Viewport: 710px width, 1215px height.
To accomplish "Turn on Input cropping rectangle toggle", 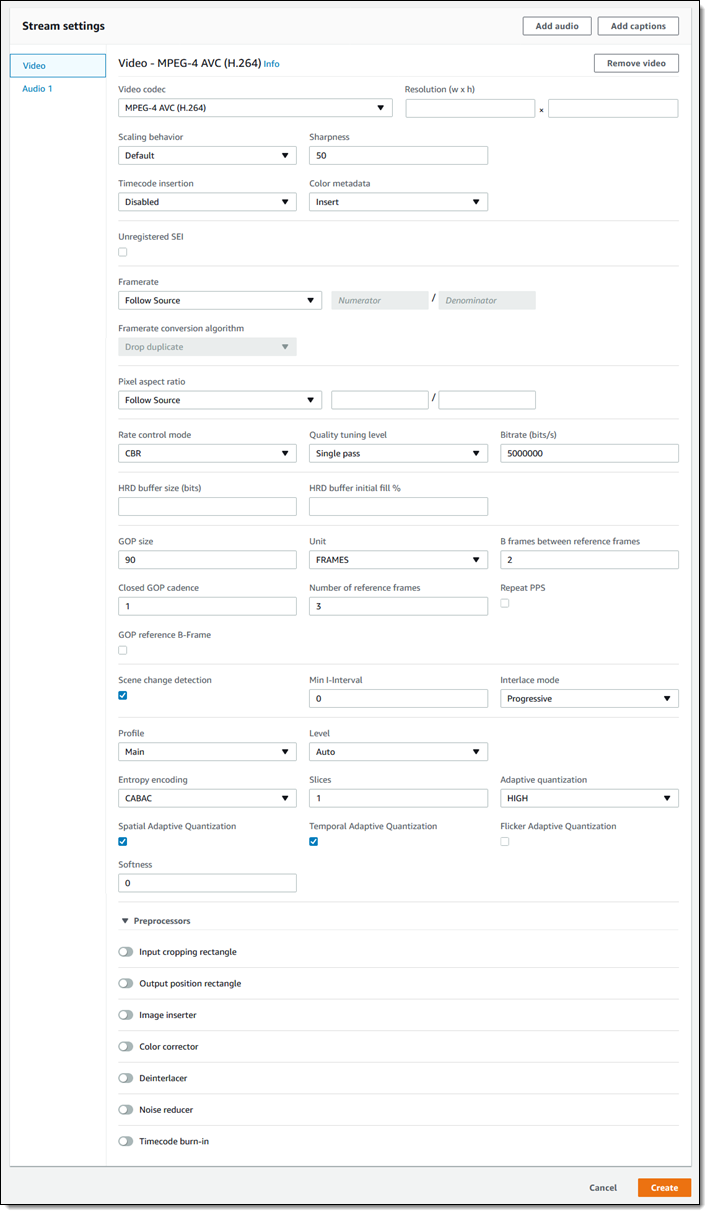I will pyautogui.click(x=126, y=952).
